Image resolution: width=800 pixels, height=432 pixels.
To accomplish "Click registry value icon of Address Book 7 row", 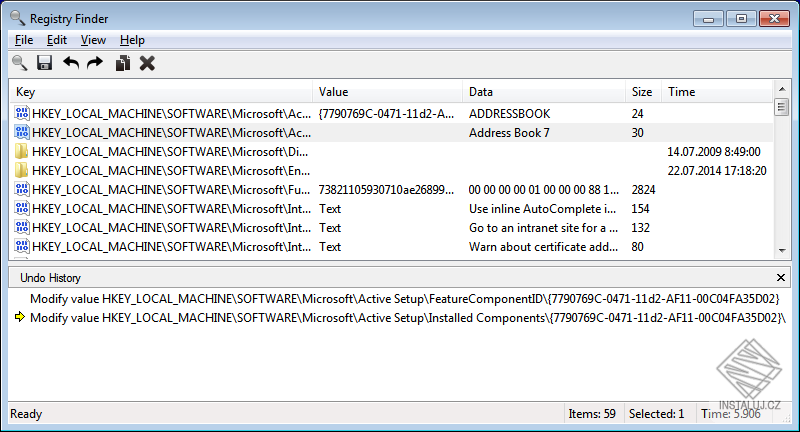I will [x=21, y=132].
